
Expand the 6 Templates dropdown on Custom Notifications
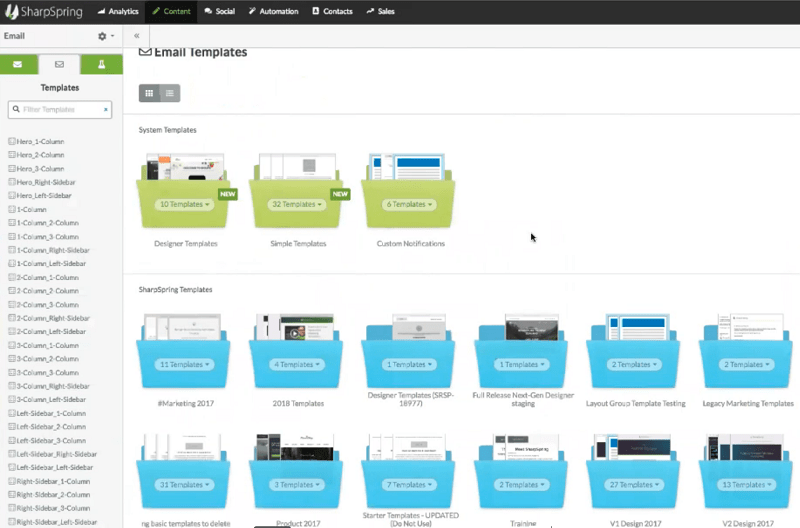(410, 204)
